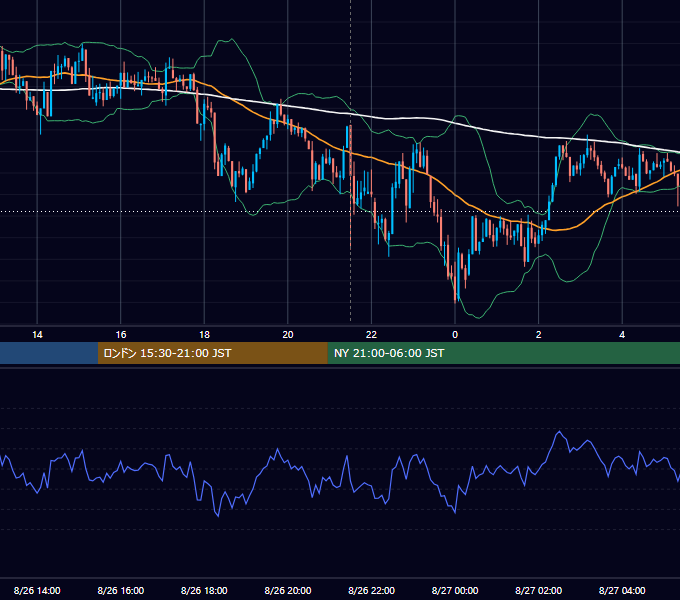Click the highest peak of the blue oscillator line
Image resolution: width=680 pixels, height=600 pixels.
click(559, 431)
